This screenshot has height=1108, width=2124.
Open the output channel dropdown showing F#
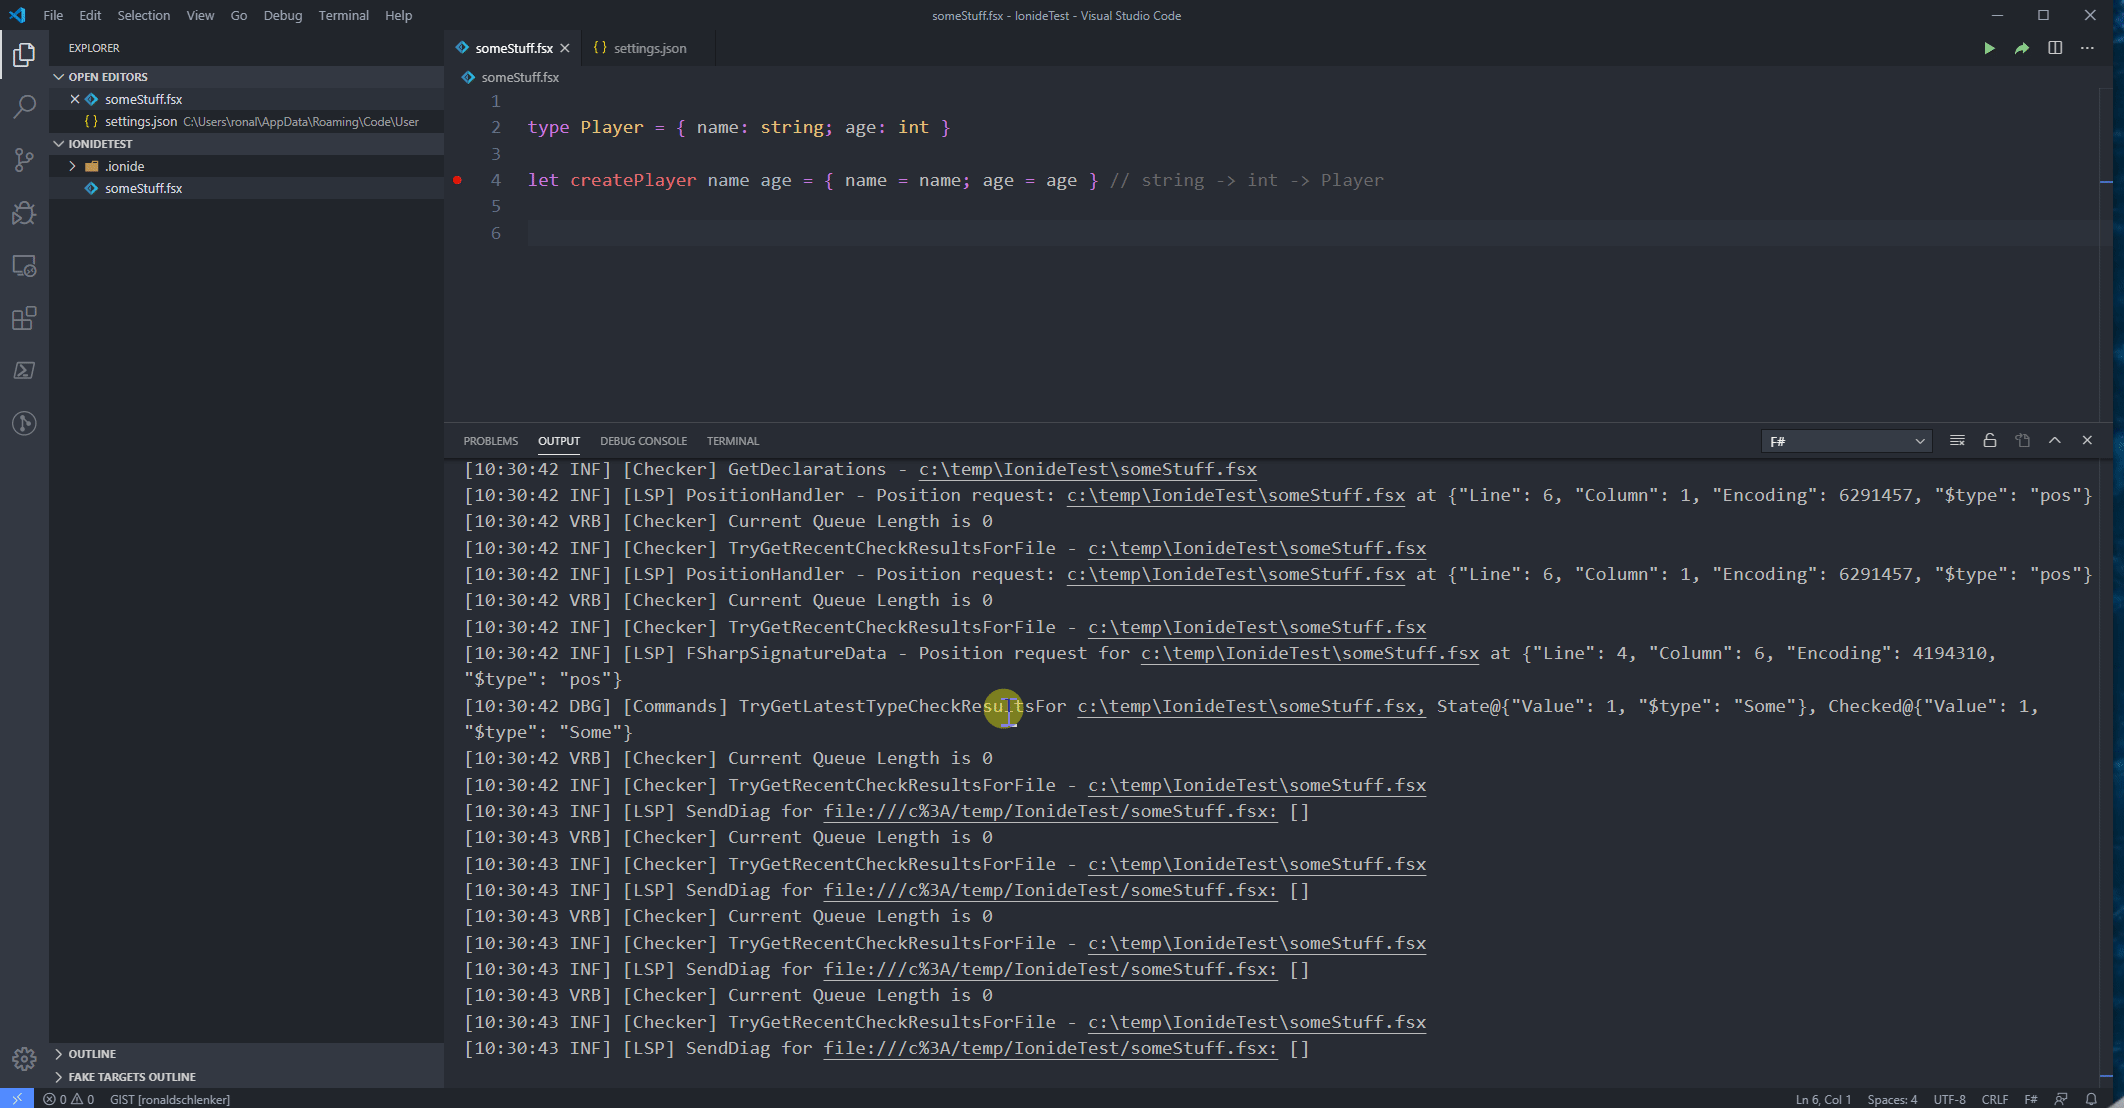[x=1845, y=441]
